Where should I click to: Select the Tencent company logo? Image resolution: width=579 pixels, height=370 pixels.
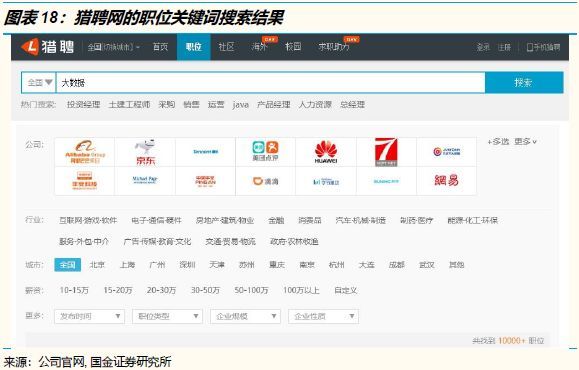(x=205, y=152)
